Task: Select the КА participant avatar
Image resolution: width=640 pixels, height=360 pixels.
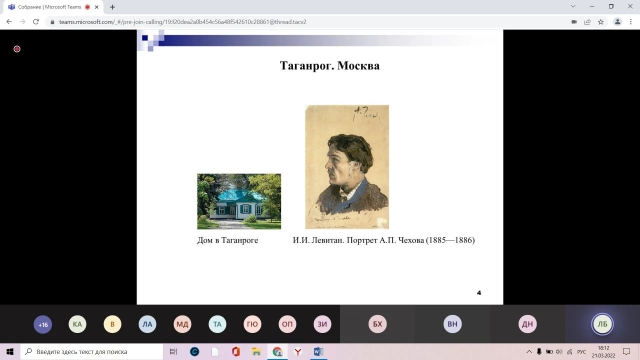Action: (78, 324)
